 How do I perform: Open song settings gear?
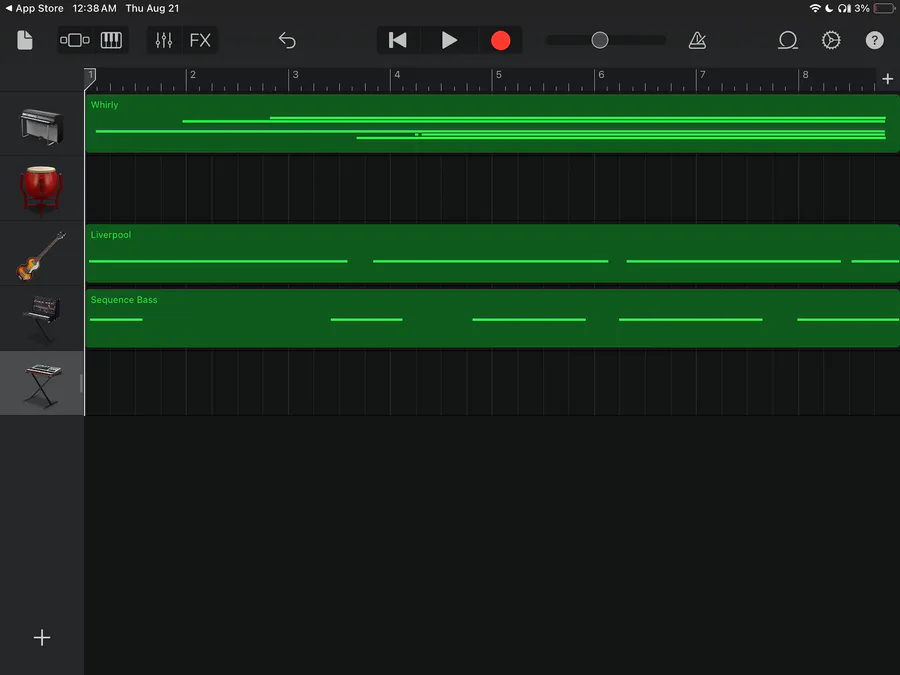[831, 40]
